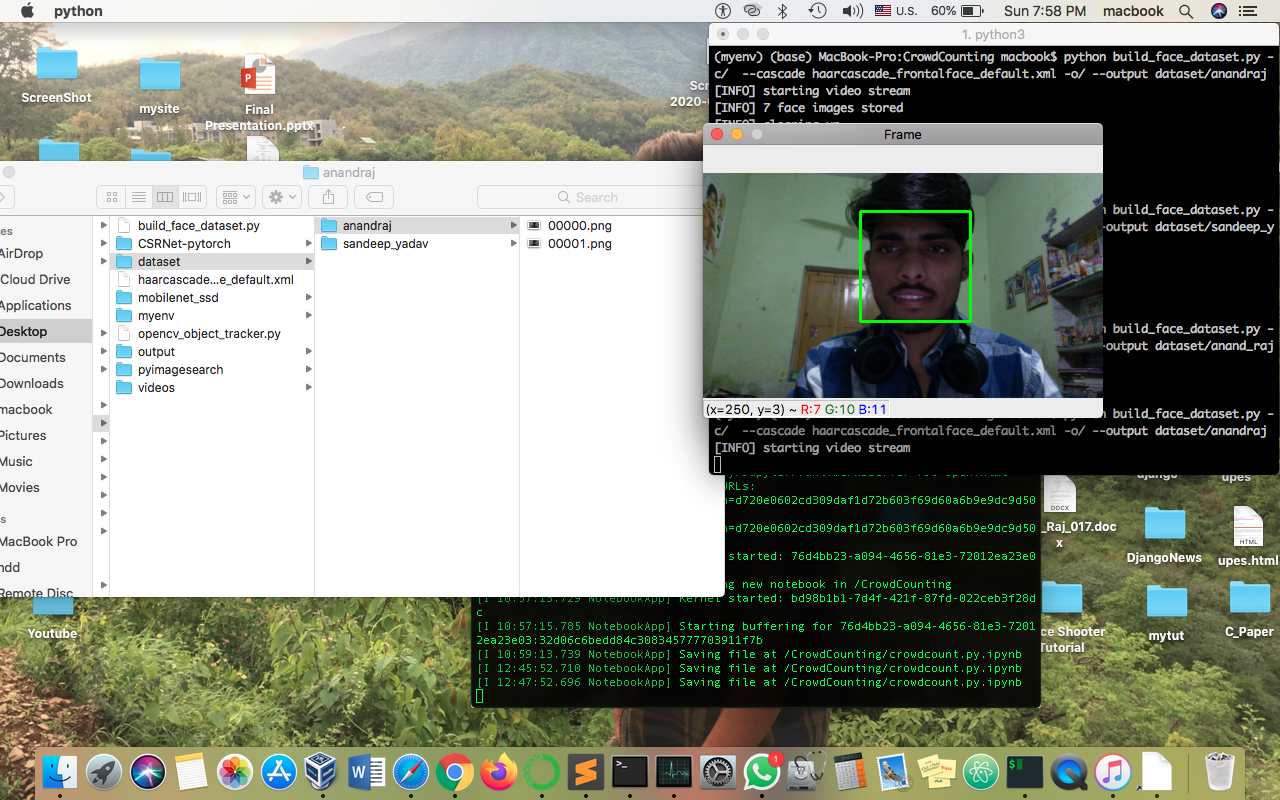This screenshot has width=1280, height=800.
Task: Click Finder Edit Tags toolbar button
Action: 375,197
